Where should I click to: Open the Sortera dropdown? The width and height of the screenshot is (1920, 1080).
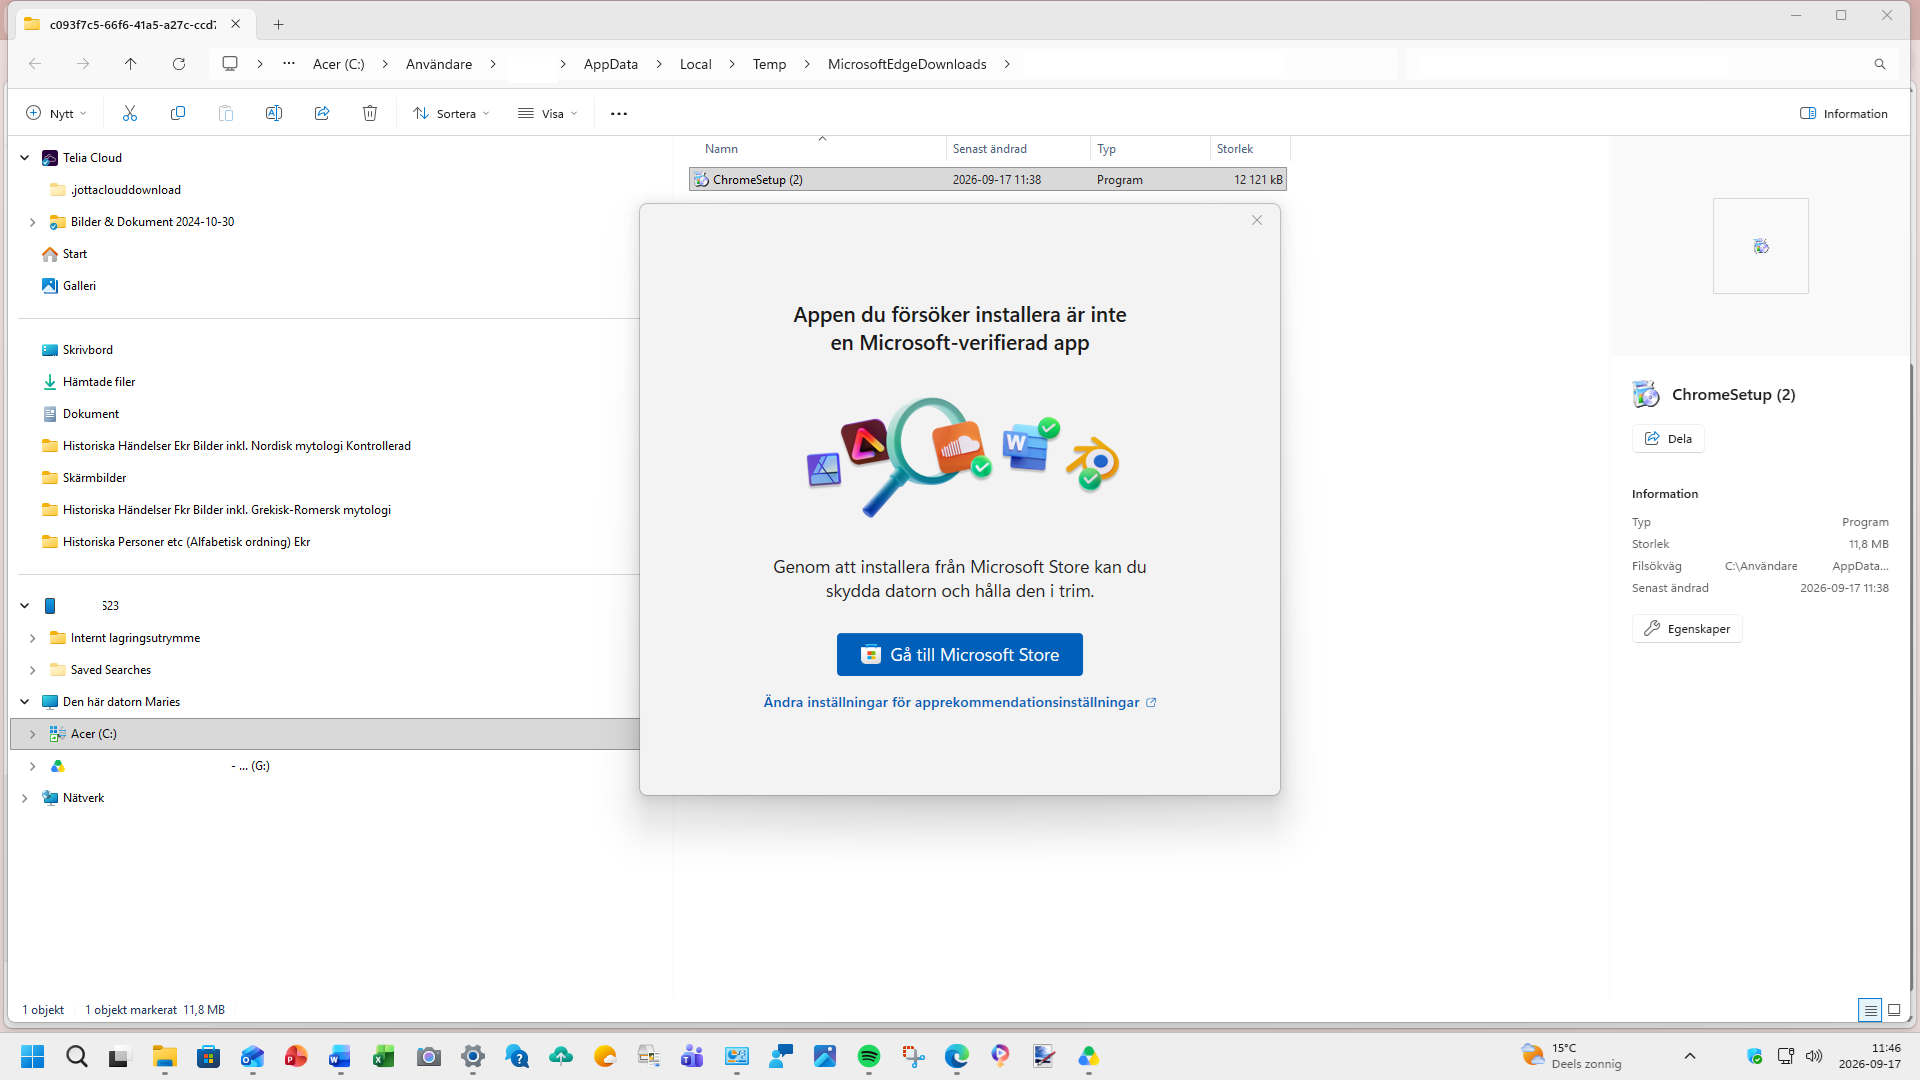point(451,113)
